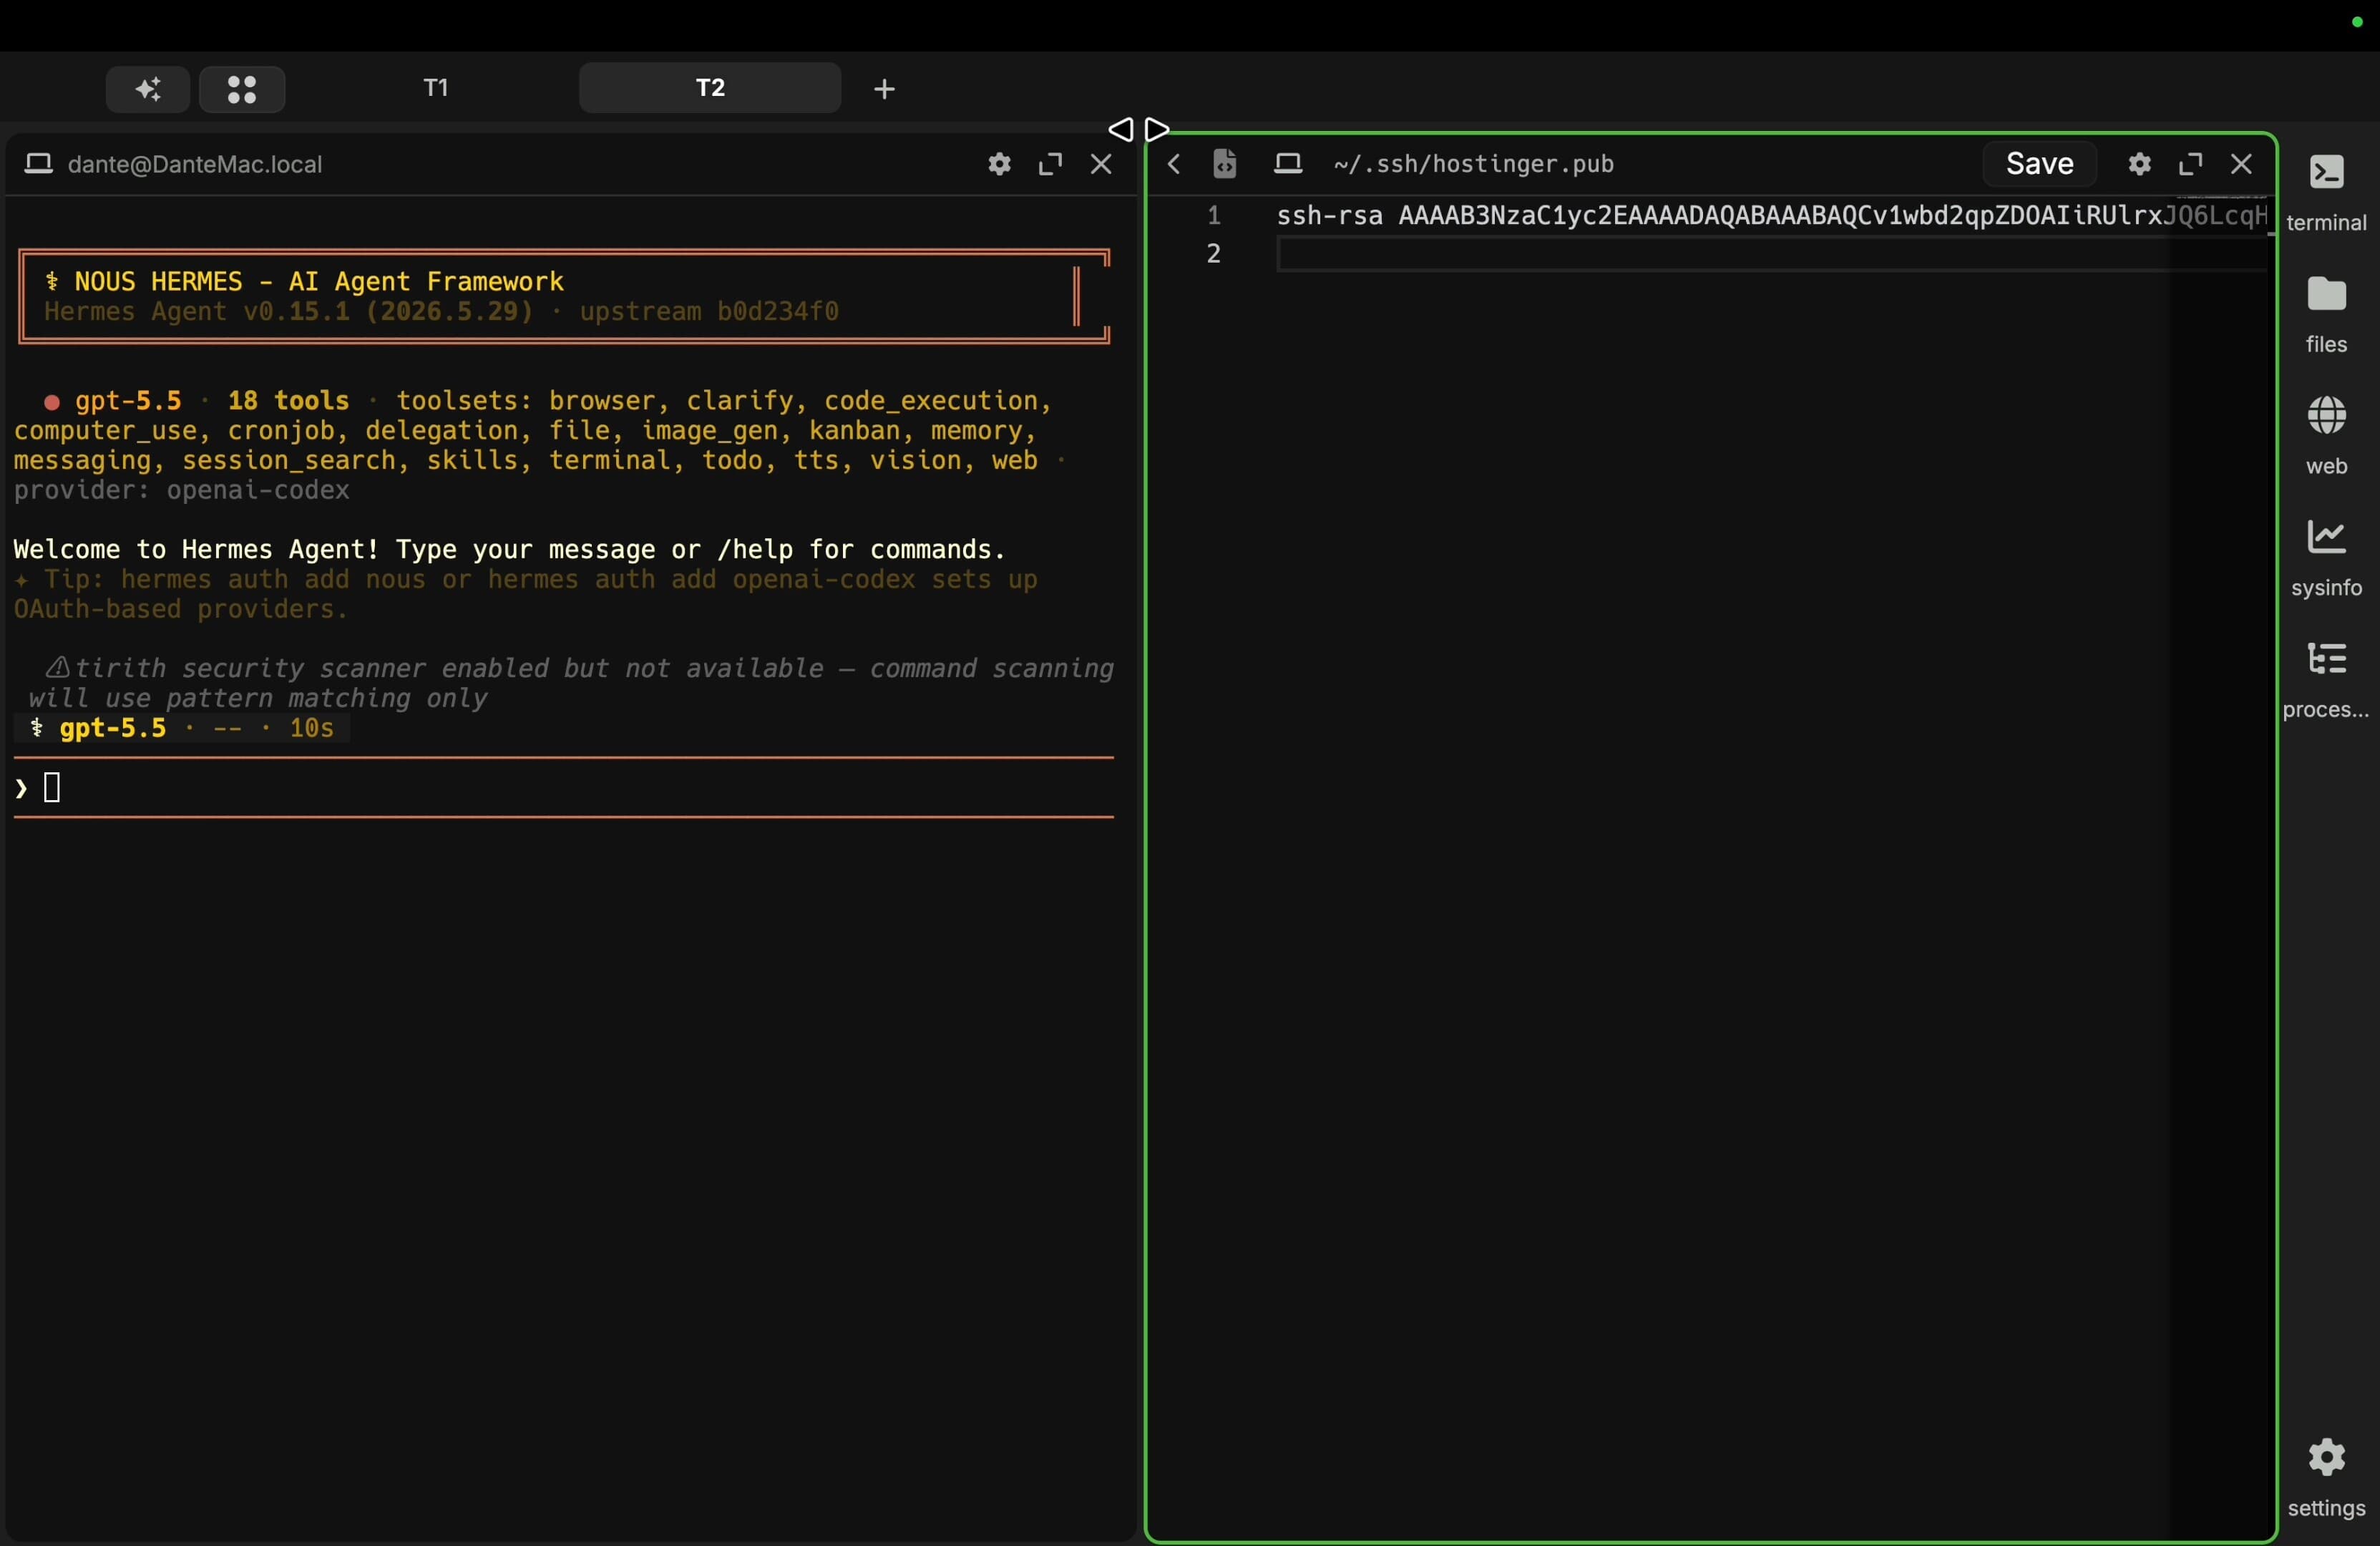
Task: Click the code file icon in the hostinger.pub header
Action: [1225, 164]
